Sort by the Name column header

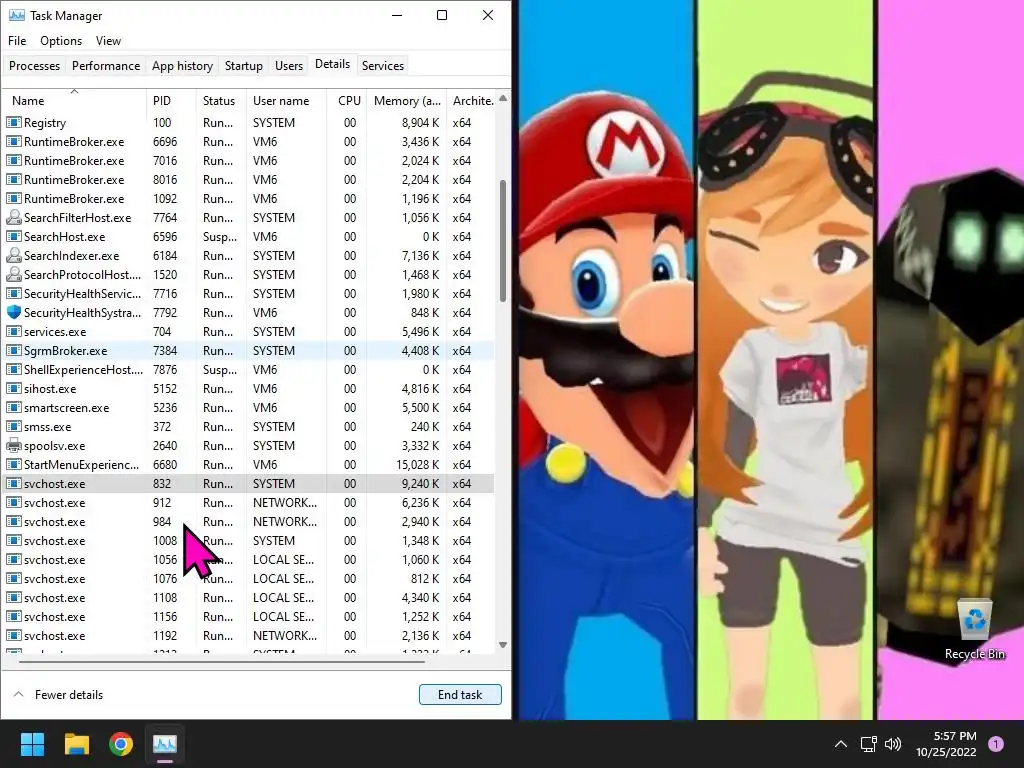[x=74, y=101]
